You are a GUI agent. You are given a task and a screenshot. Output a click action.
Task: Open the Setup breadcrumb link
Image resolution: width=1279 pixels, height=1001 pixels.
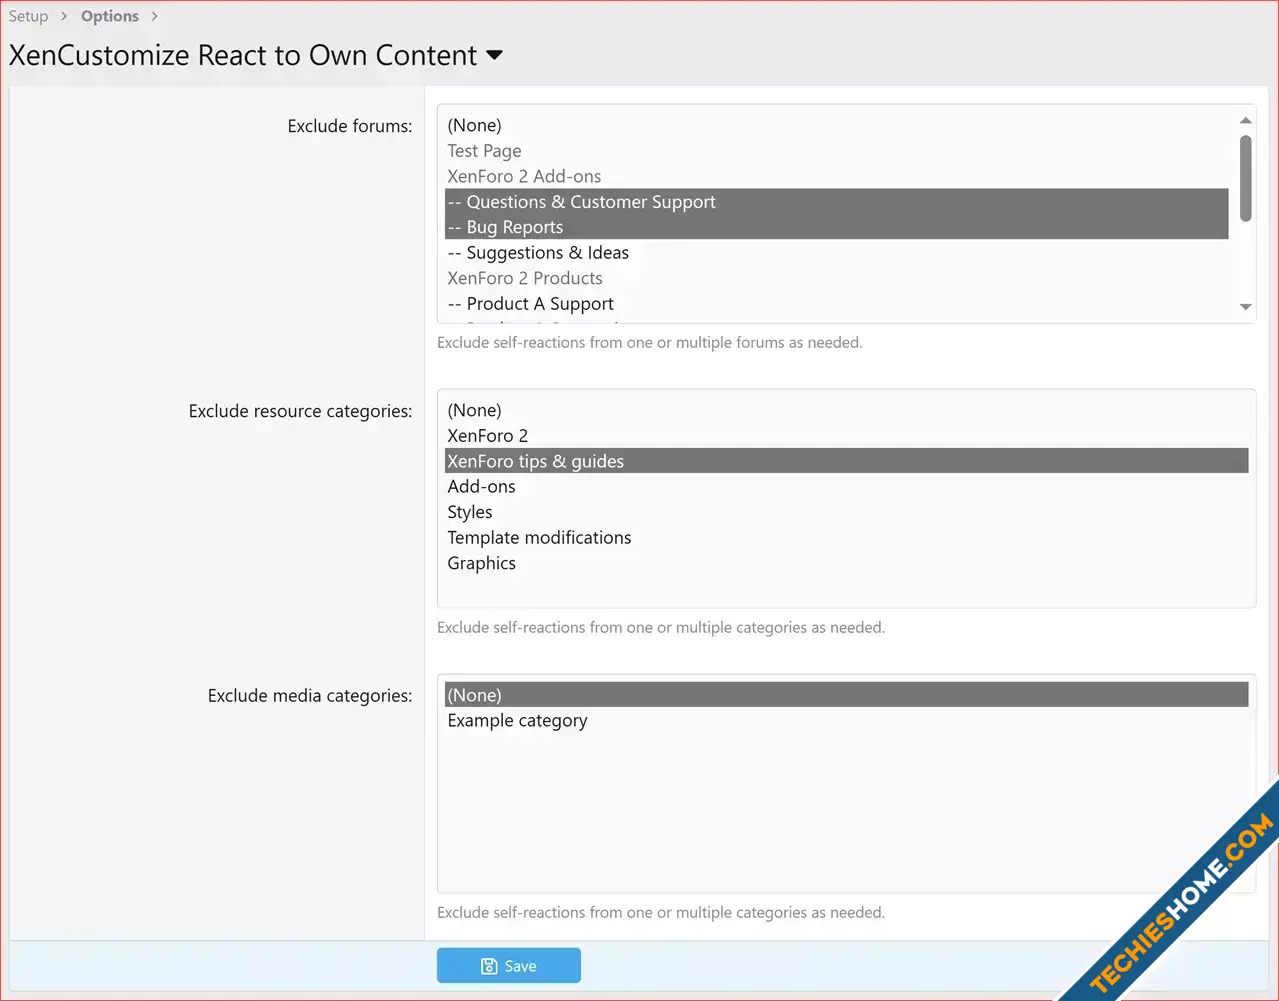pos(28,16)
